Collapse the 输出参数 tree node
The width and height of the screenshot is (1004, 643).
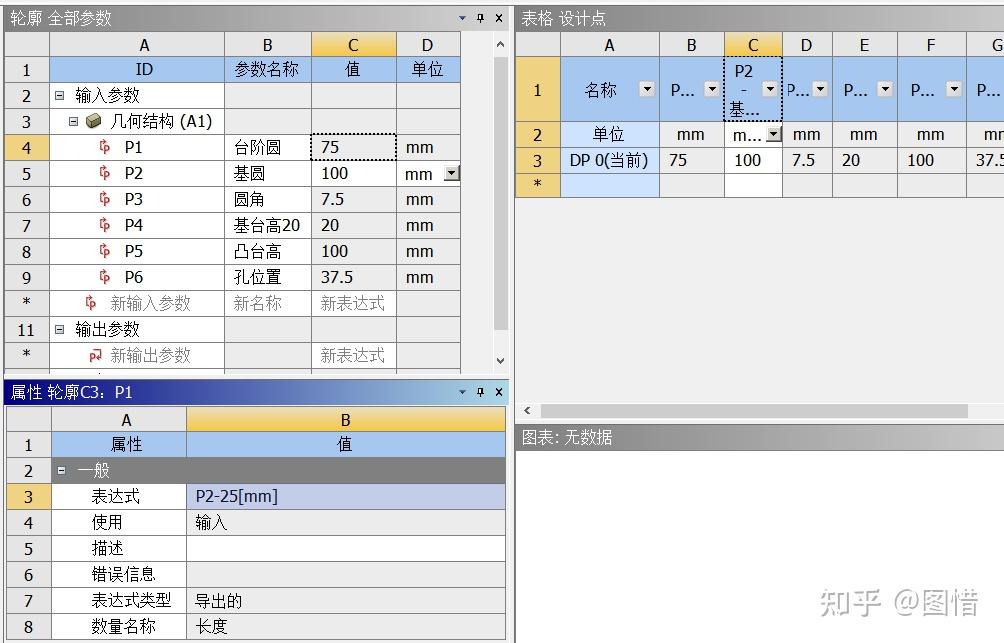coord(62,329)
